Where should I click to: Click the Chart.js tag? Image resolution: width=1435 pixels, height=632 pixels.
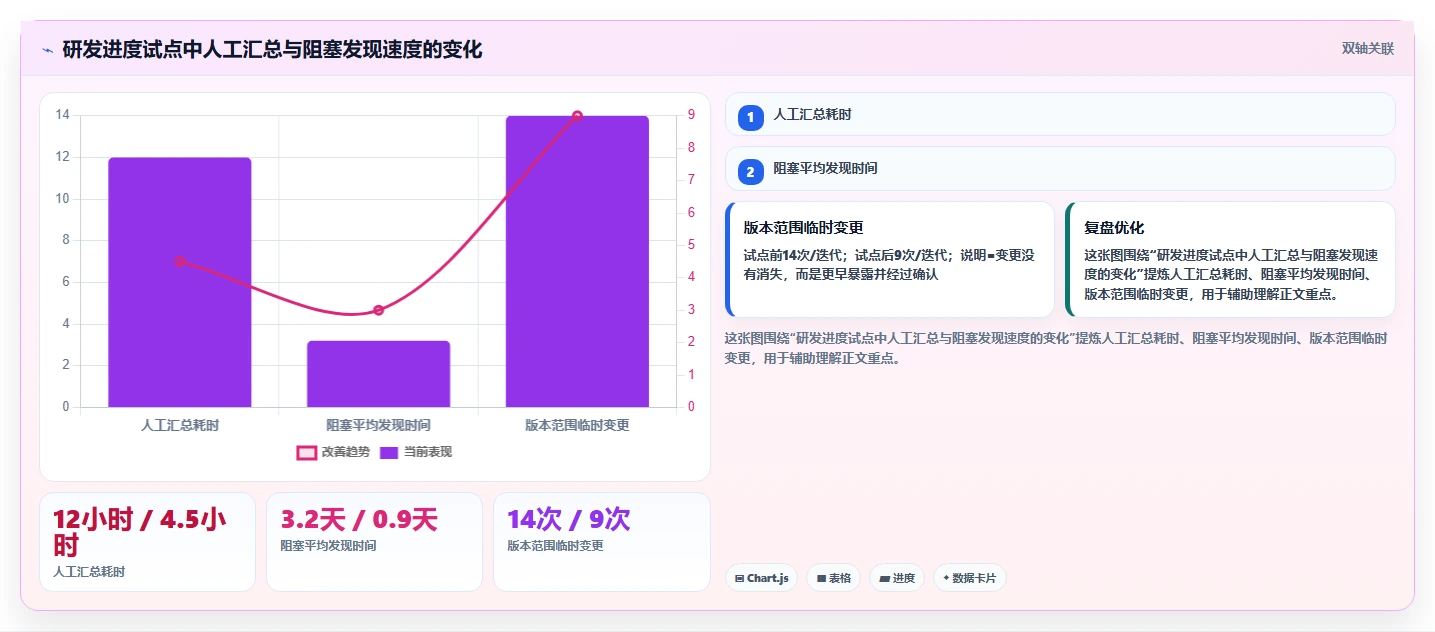pyautogui.click(x=761, y=578)
